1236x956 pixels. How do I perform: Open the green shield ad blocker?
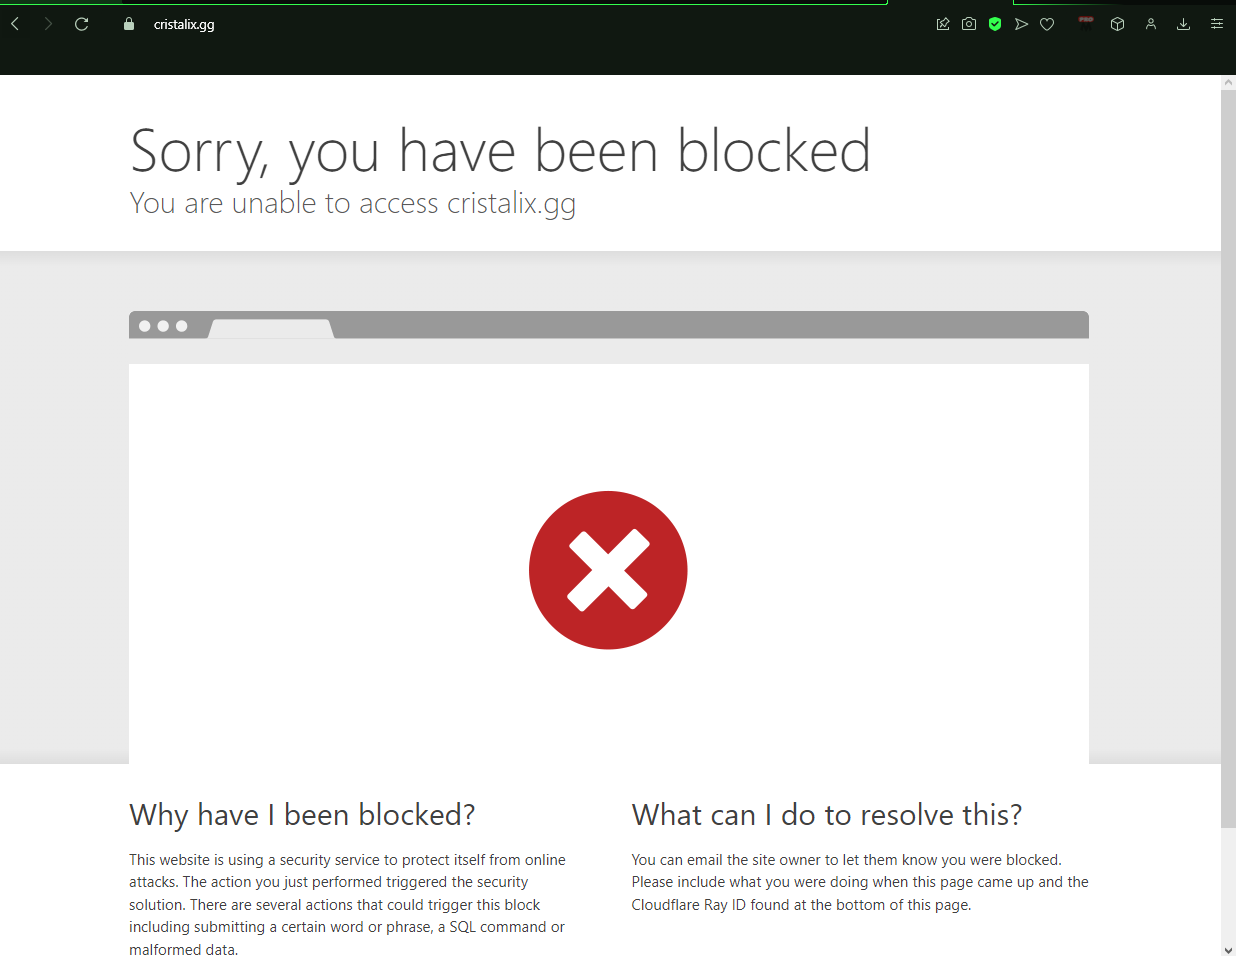[x=995, y=24]
